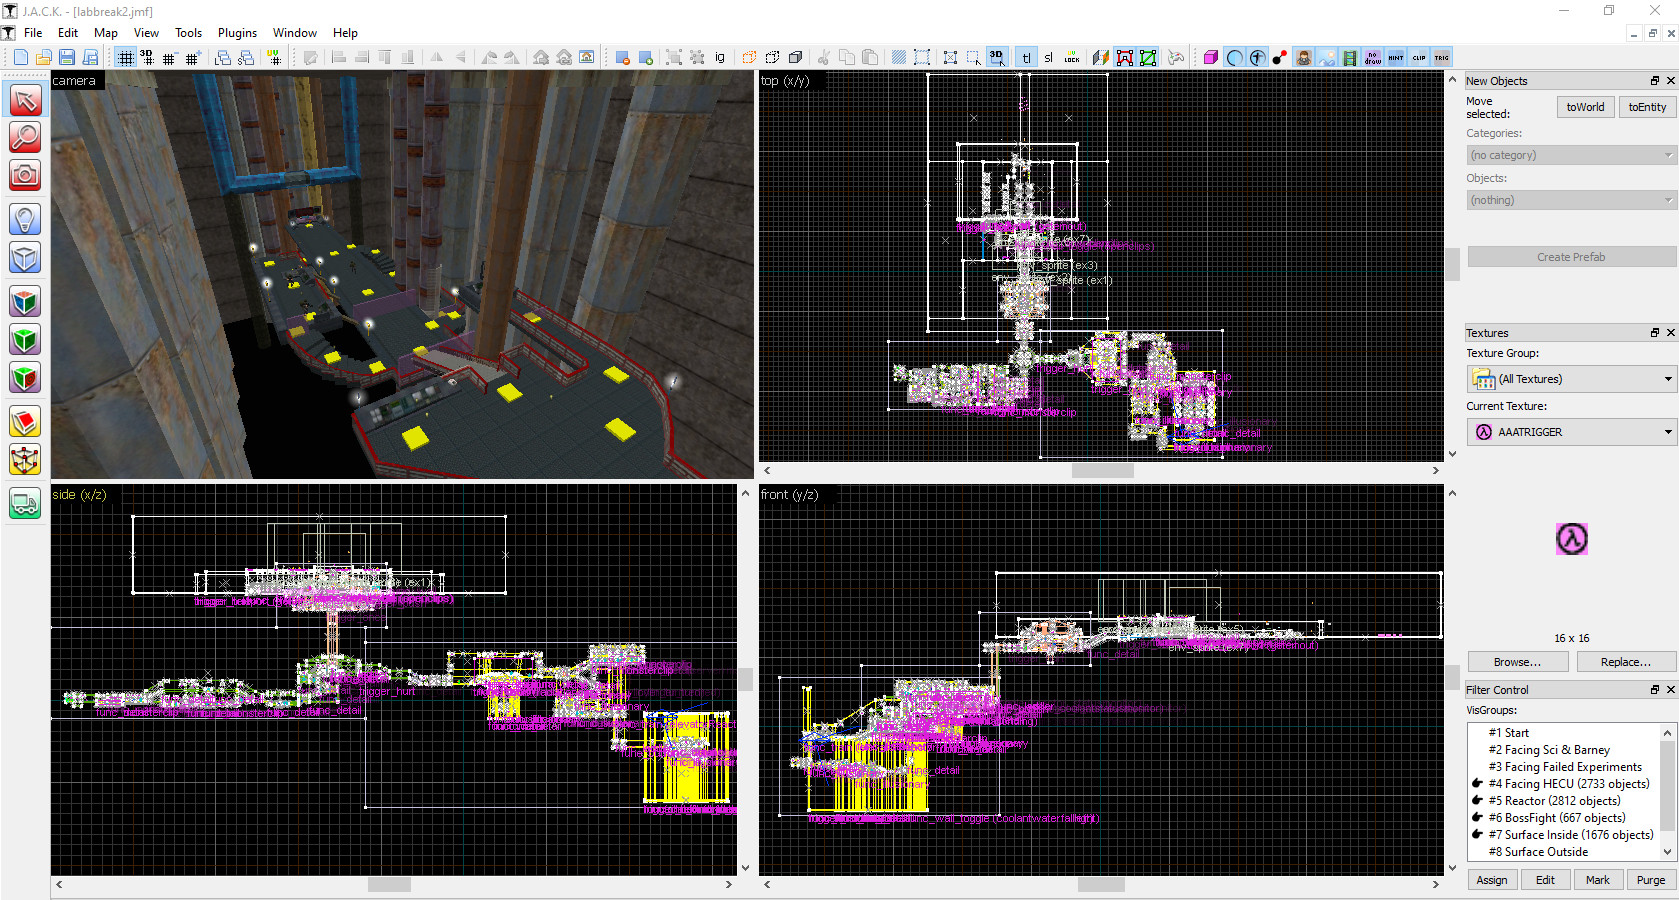The image size is (1679, 900).
Task: Open the Edit menu
Action: (68, 33)
